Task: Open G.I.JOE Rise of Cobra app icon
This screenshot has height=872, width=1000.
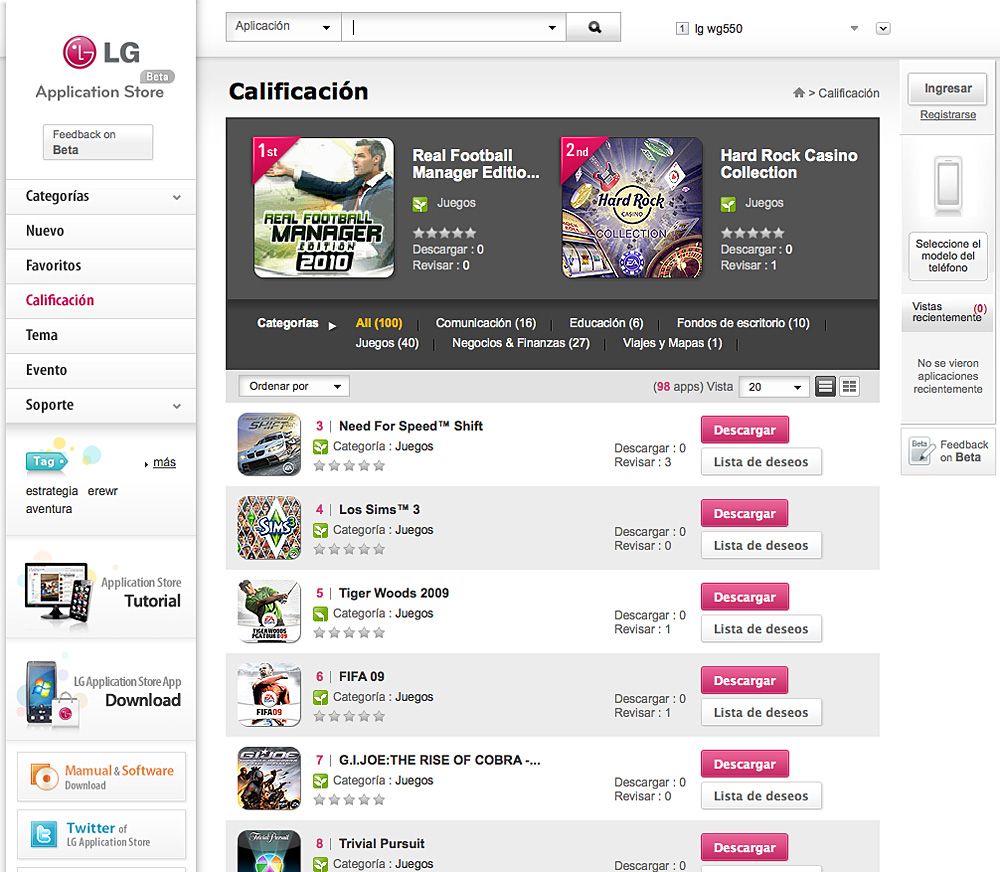Action: click(269, 778)
